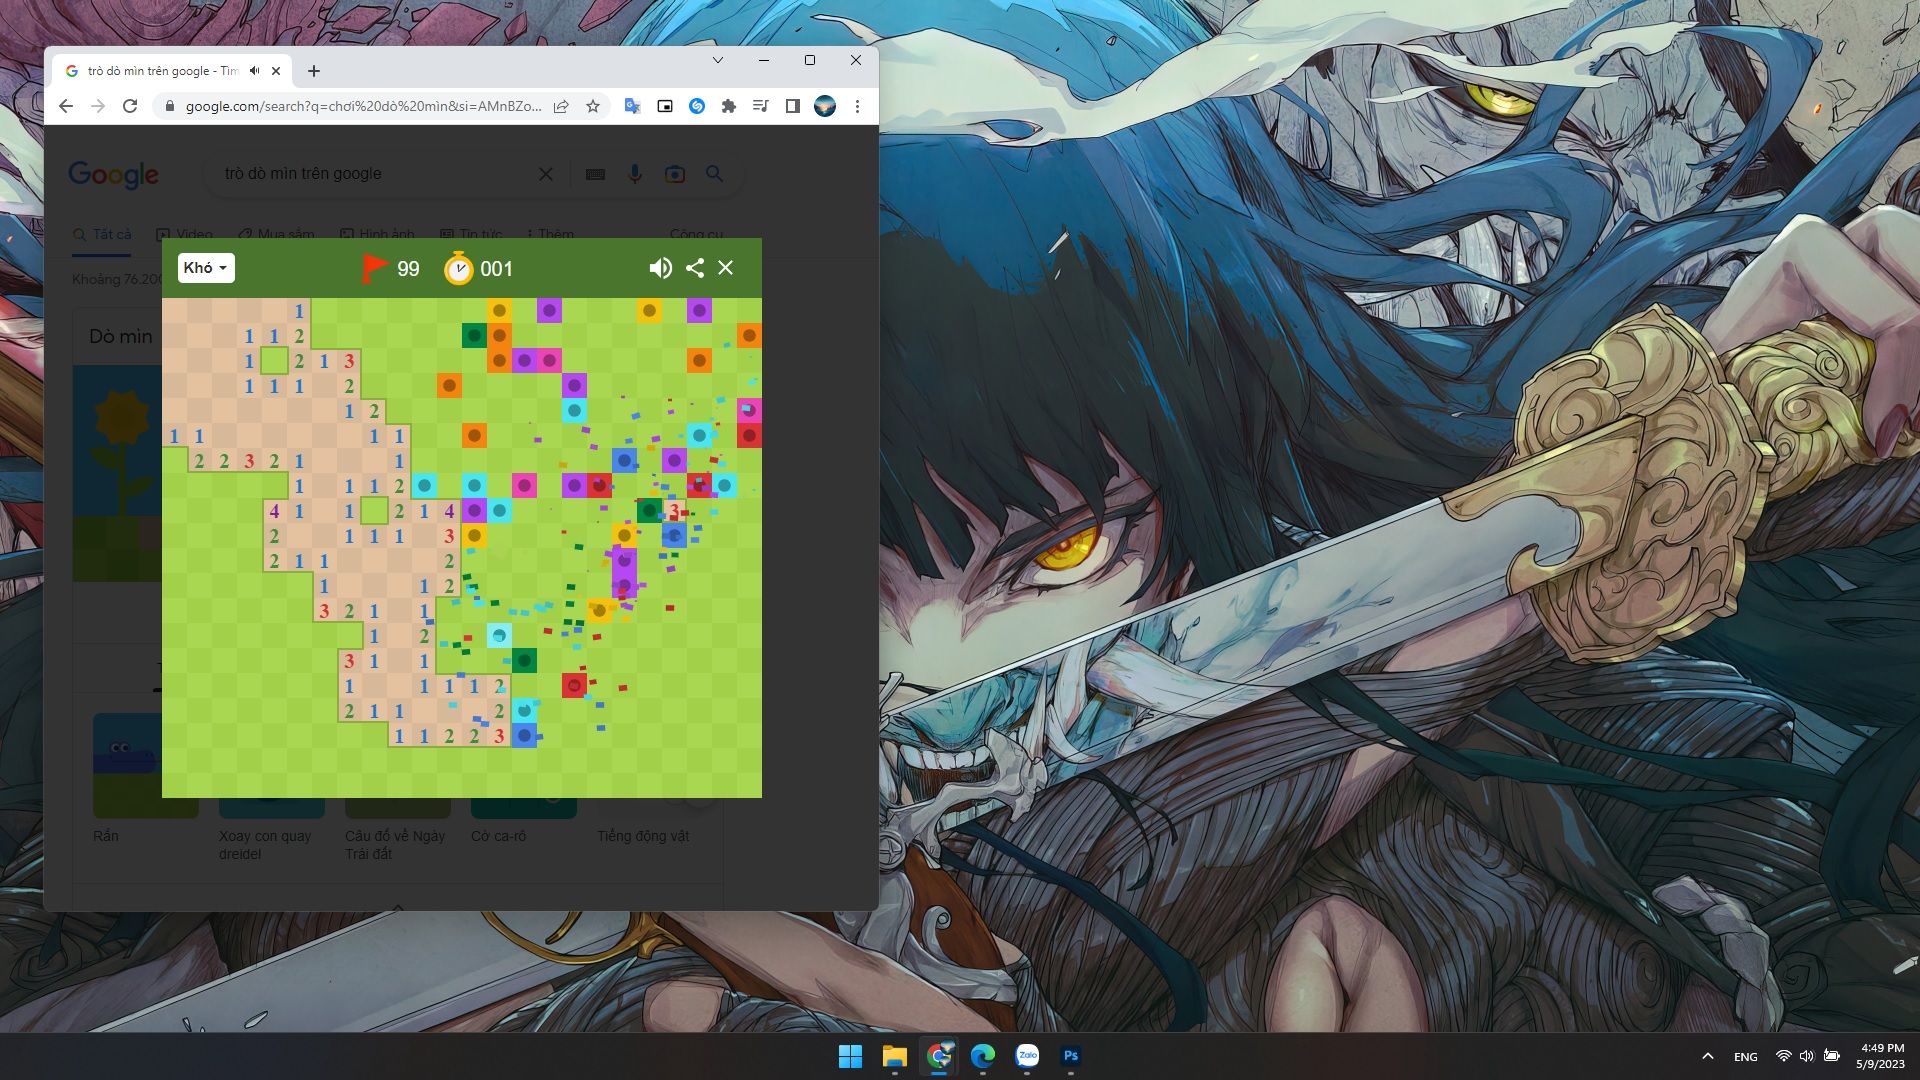Screen dimensions: 1920x1080
Task: Click the picture-in-picture extension icon
Action: pos(665,106)
